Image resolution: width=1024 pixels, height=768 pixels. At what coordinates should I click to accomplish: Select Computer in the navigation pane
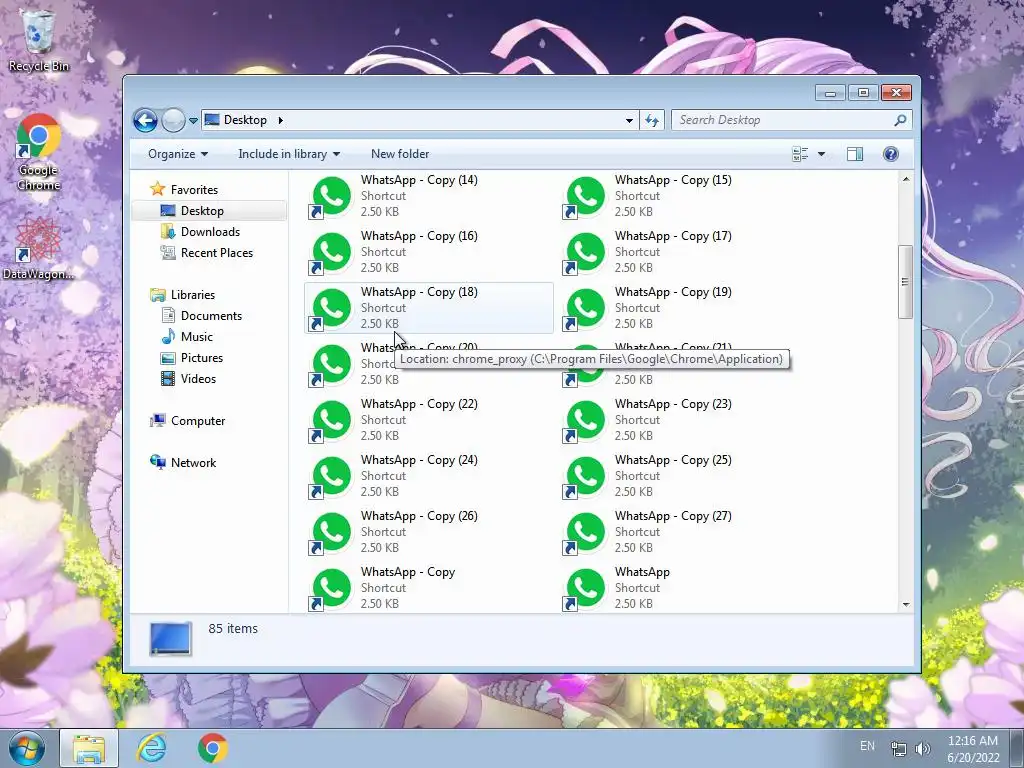198,421
